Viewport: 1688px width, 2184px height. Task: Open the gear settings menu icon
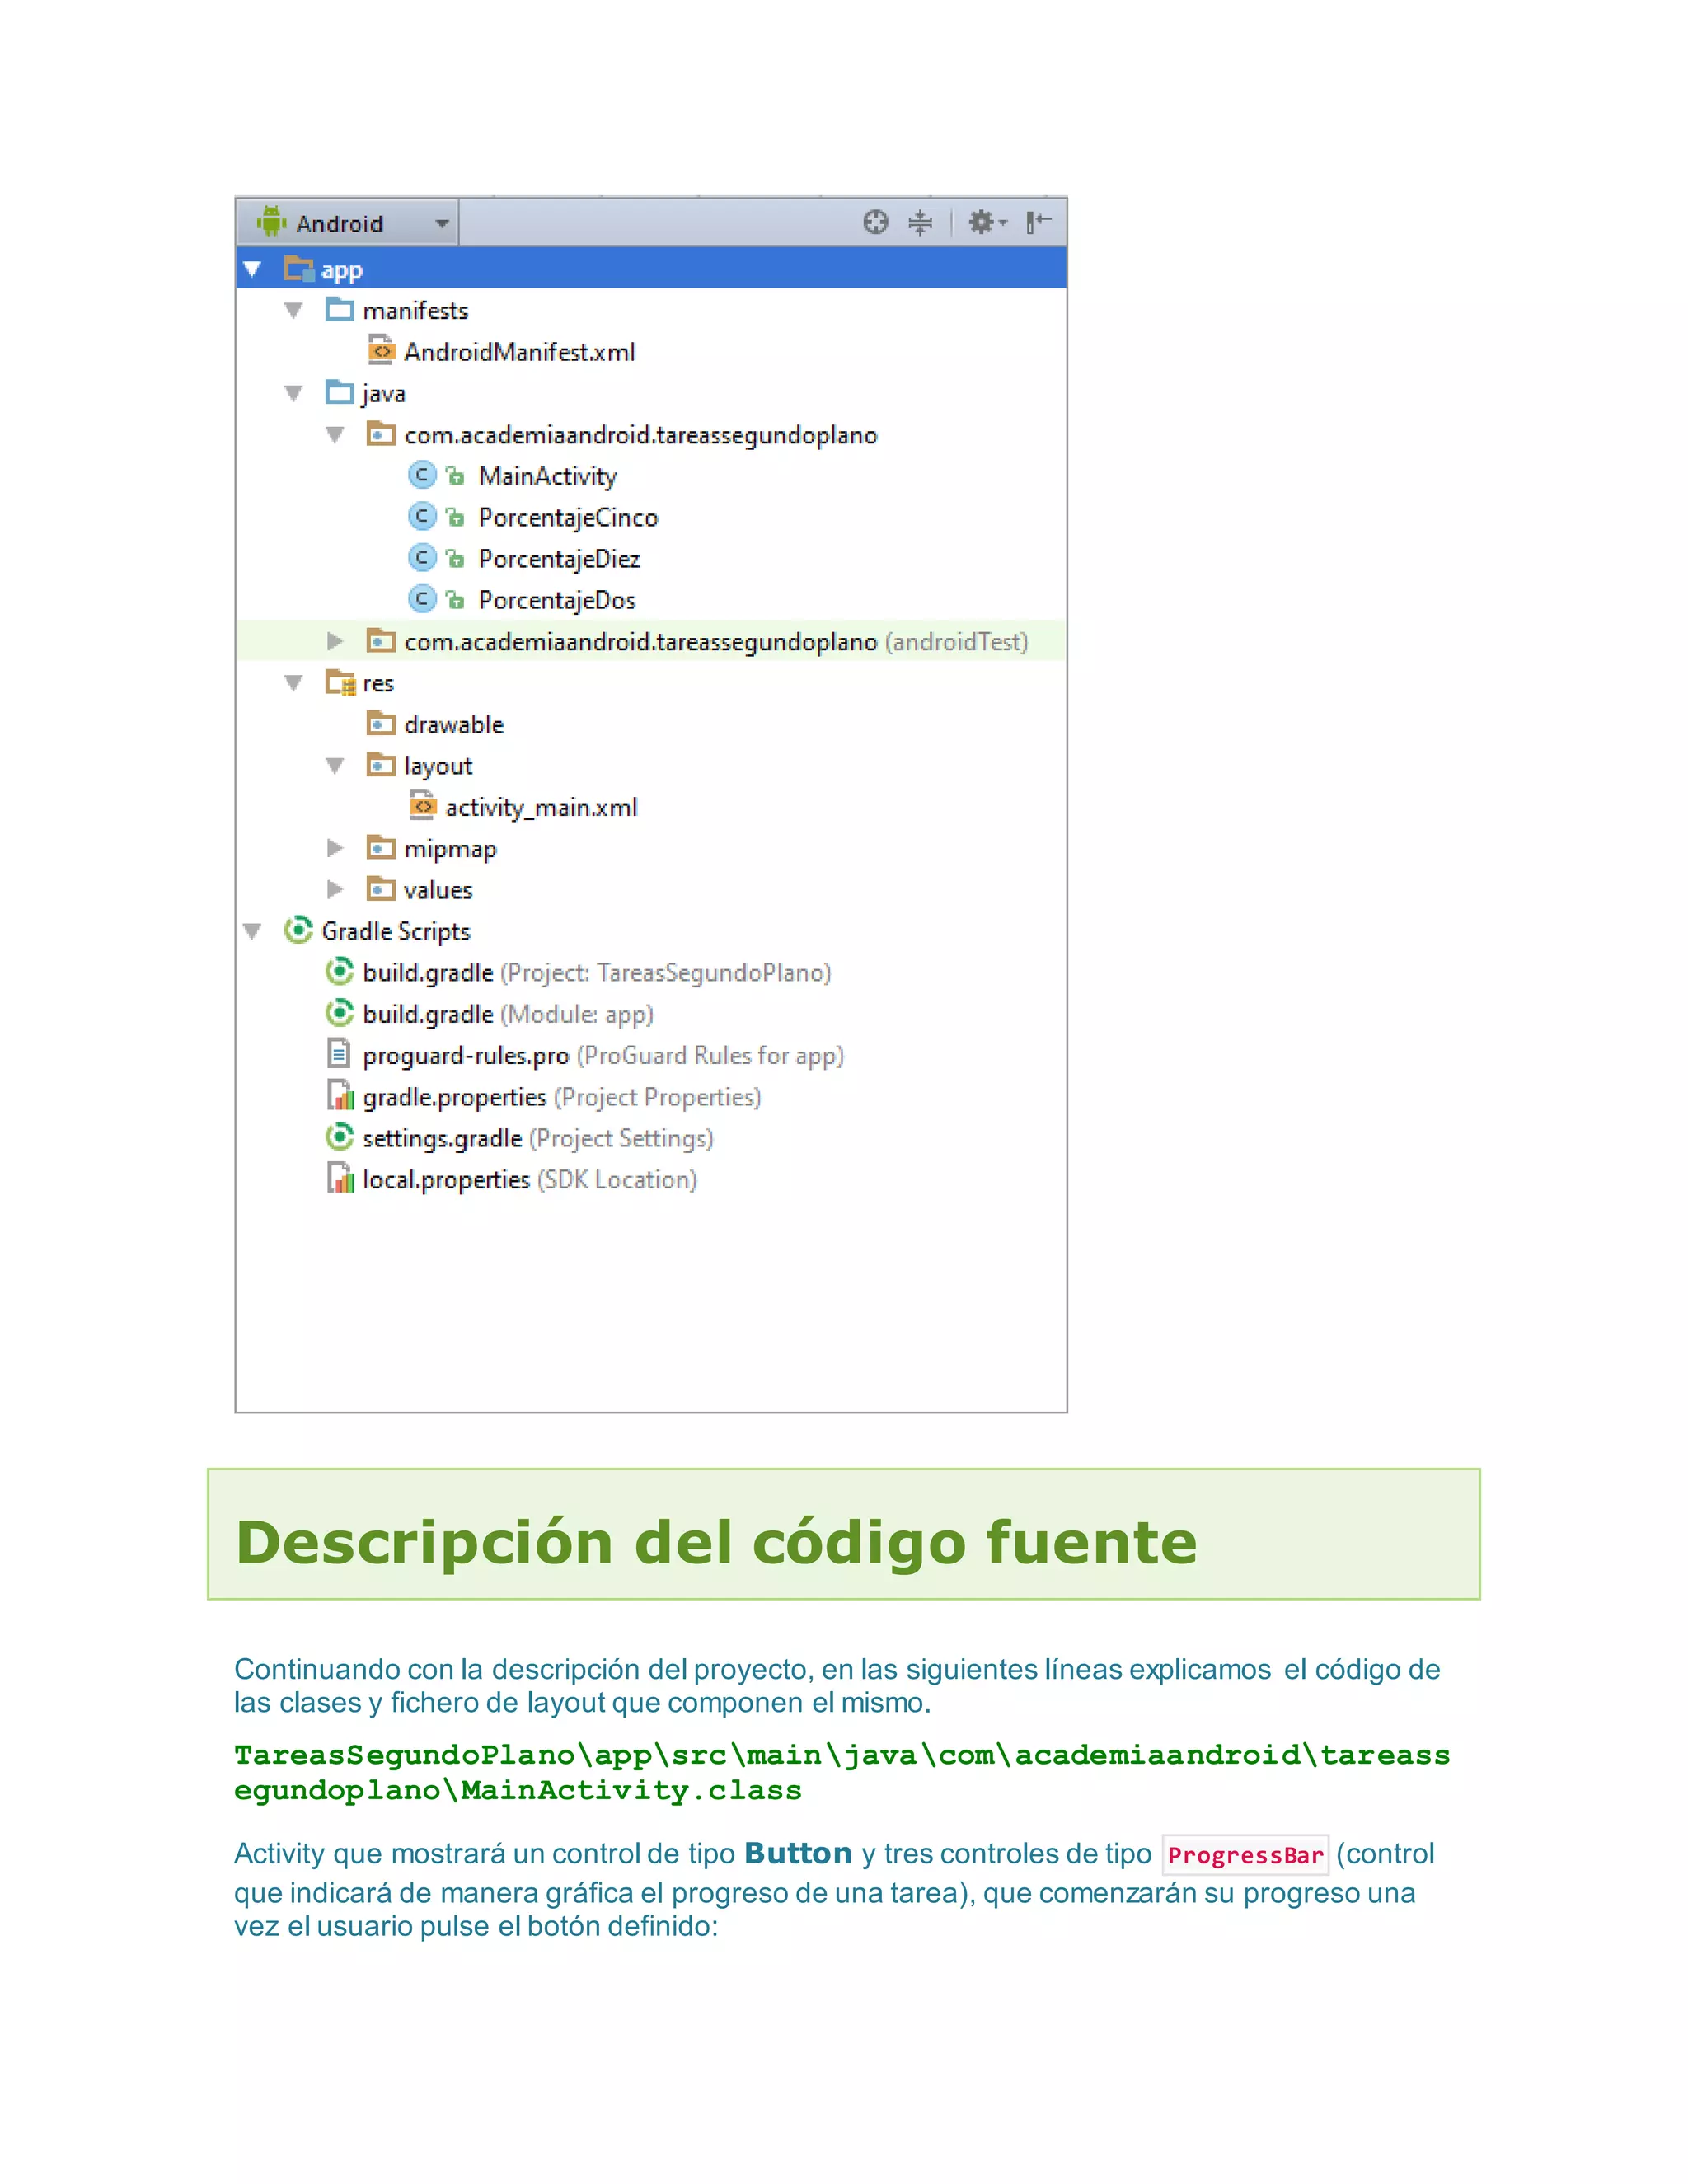coord(987,222)
